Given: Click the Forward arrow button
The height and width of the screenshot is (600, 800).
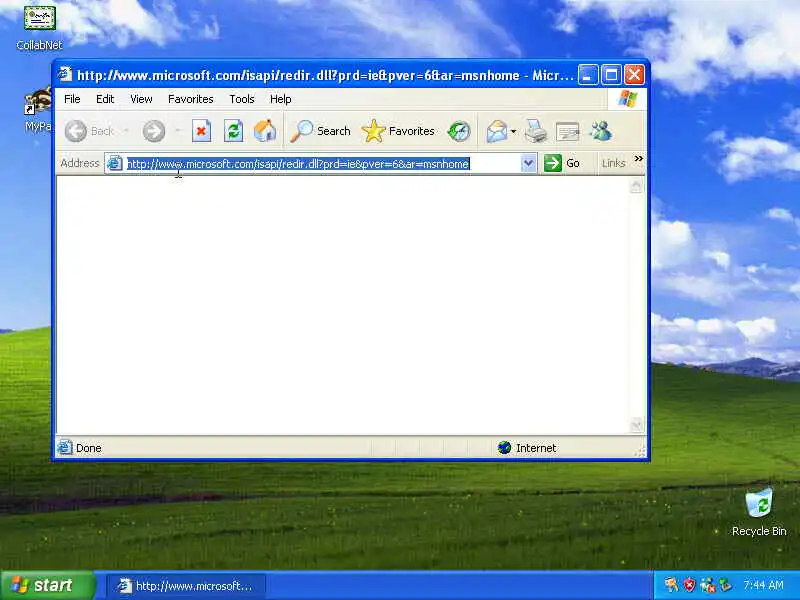Looking at the screenshot, I should 154,131.
